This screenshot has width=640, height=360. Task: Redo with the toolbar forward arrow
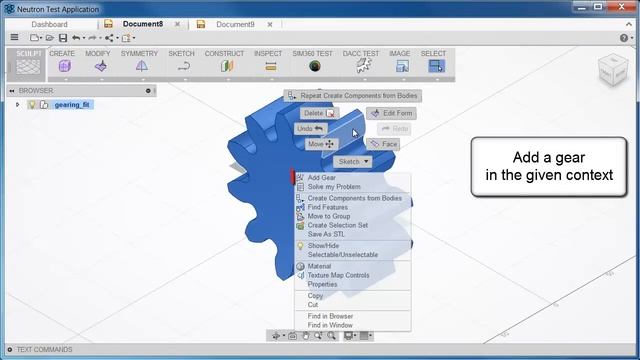pos(93,38)
